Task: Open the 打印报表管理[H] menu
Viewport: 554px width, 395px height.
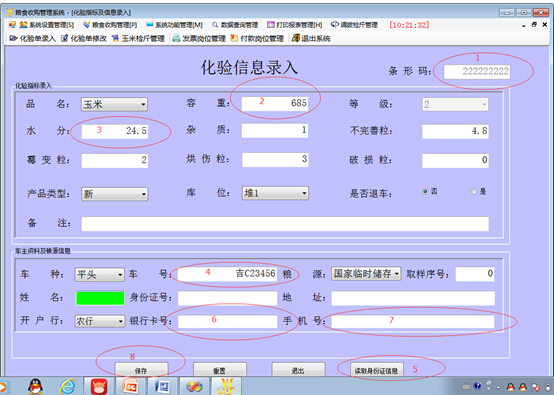Action: tap(295, 25)
